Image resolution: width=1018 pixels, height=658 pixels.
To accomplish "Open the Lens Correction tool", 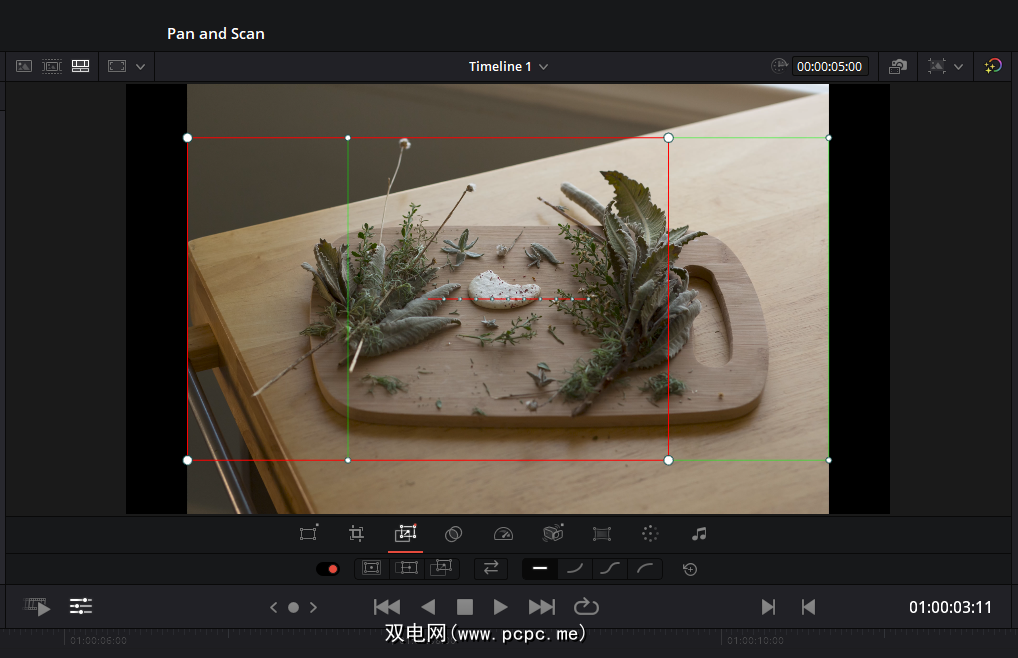I will (602, 534).
